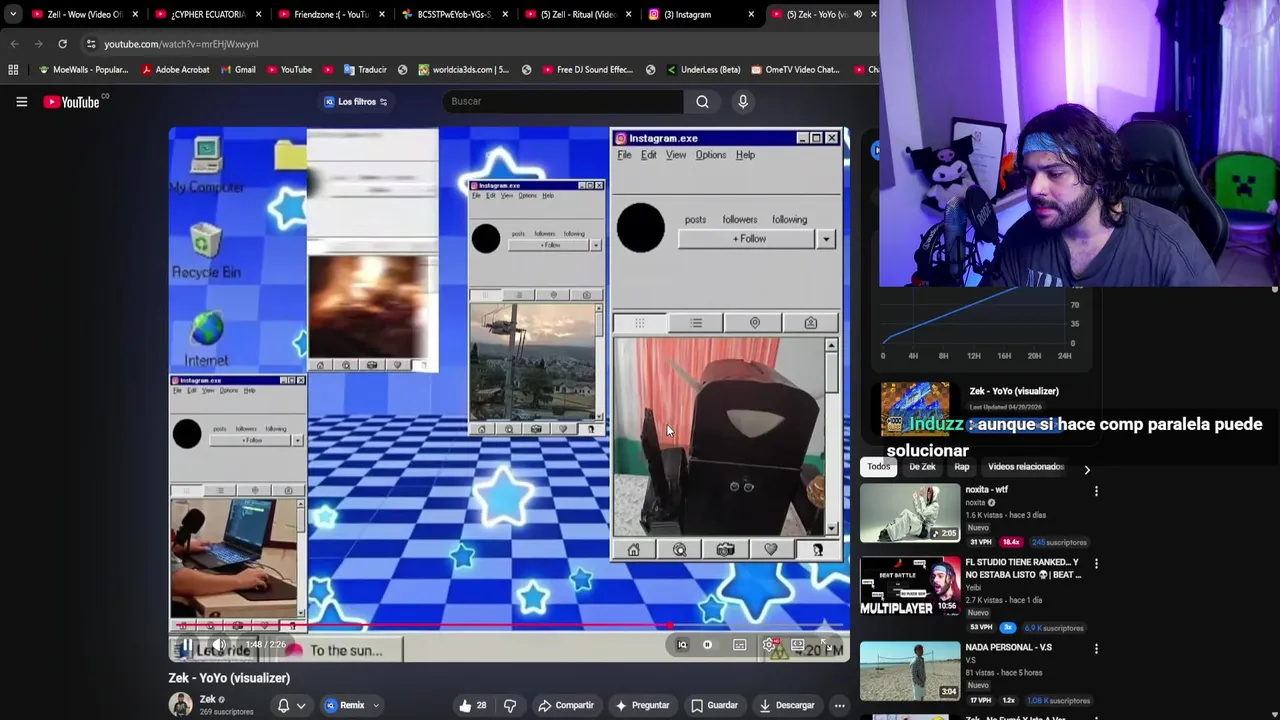Go back in browser history
Image resolution: width=1280 pixels, height=720 pixels.
(x=14, y=44)
